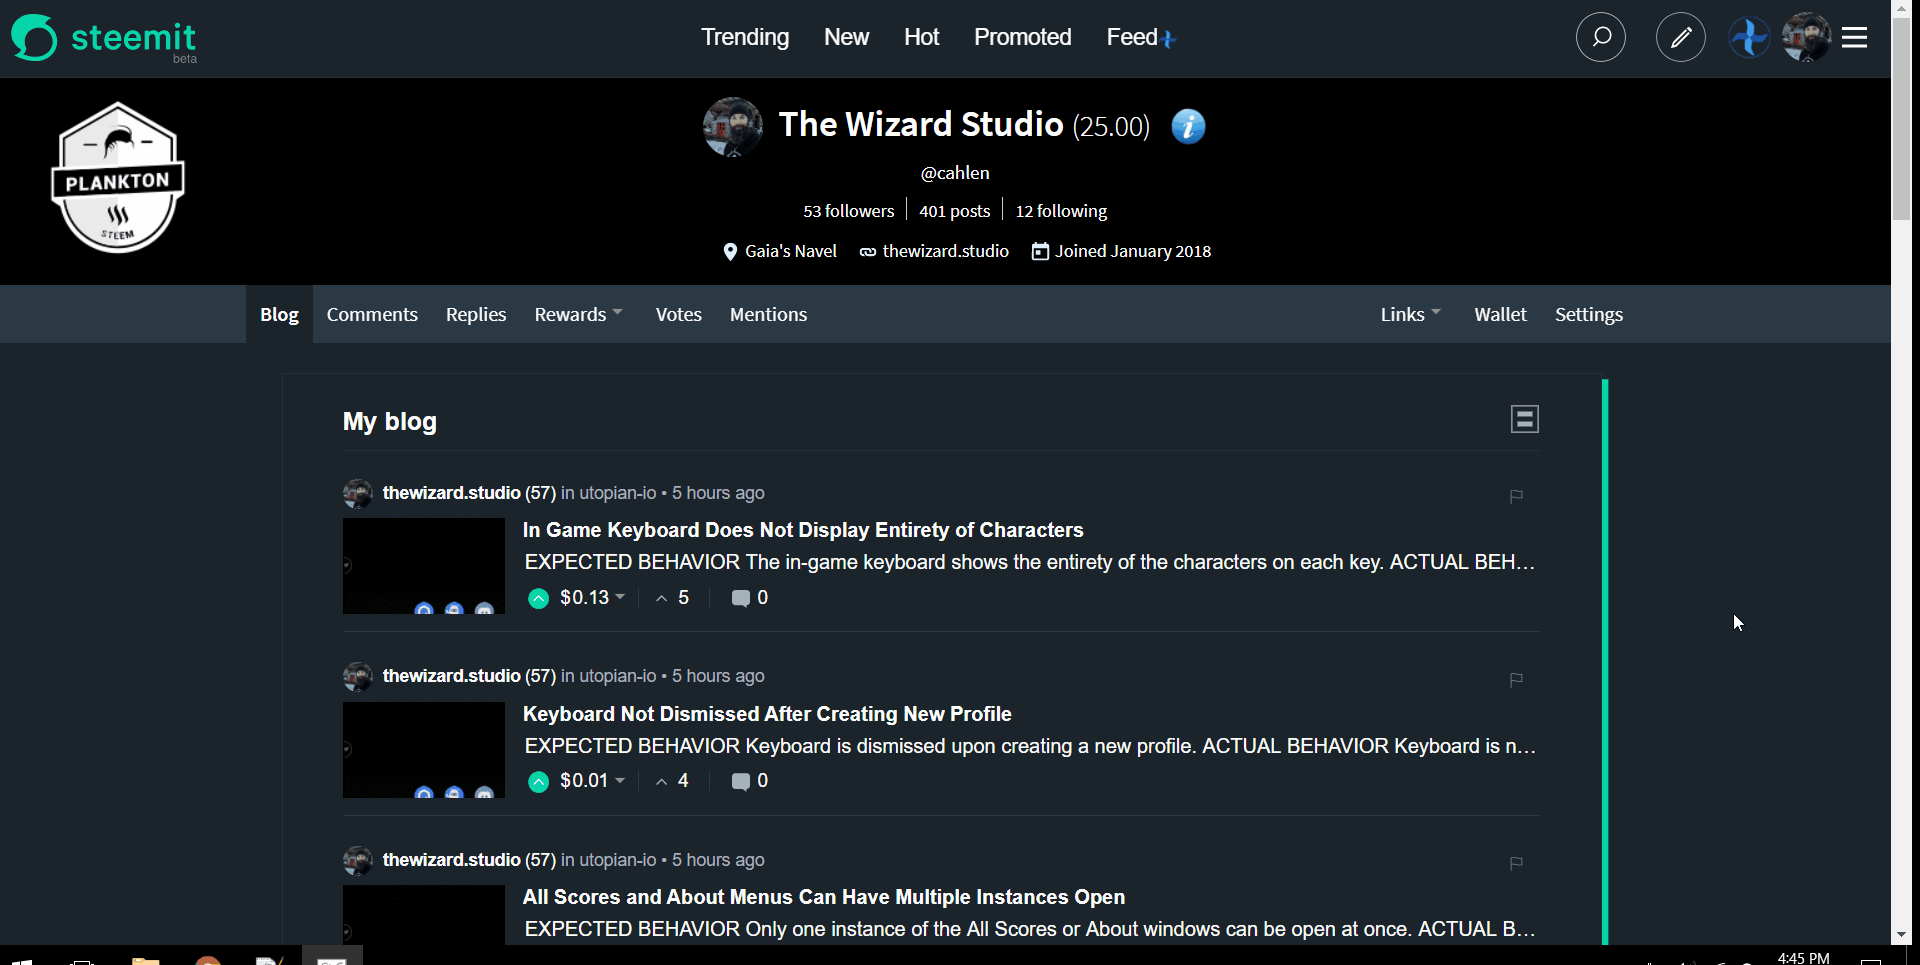The width and height of the screenshot is (1920, 965).
Task: Show voters list for post with 4 votes
Action: tap(673, 781)
